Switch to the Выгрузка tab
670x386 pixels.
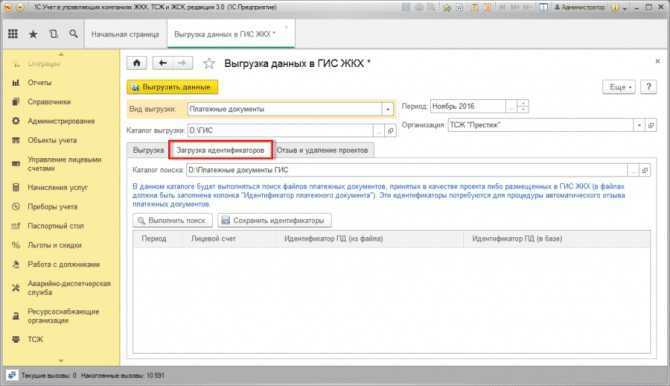[x=148, y=150]
